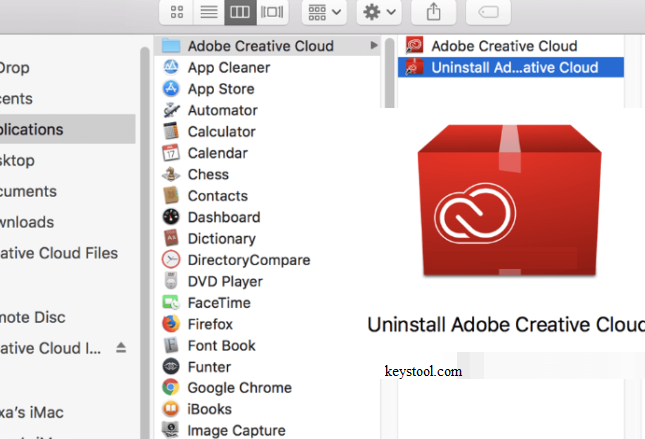Image resolution: width=645 pixels, height=439 pixels.
Task: Select the Adobe Creative Cloud folder icon
Action: coord(171,46)
